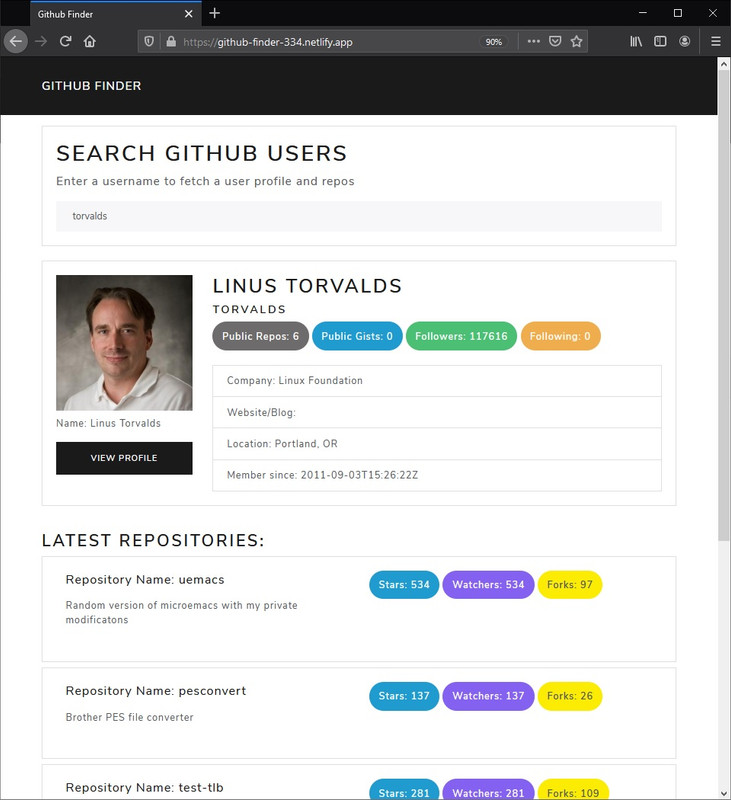Open the hamburger application menu
This screenshot has width=731, height=800.
click(x=716, y=41)
